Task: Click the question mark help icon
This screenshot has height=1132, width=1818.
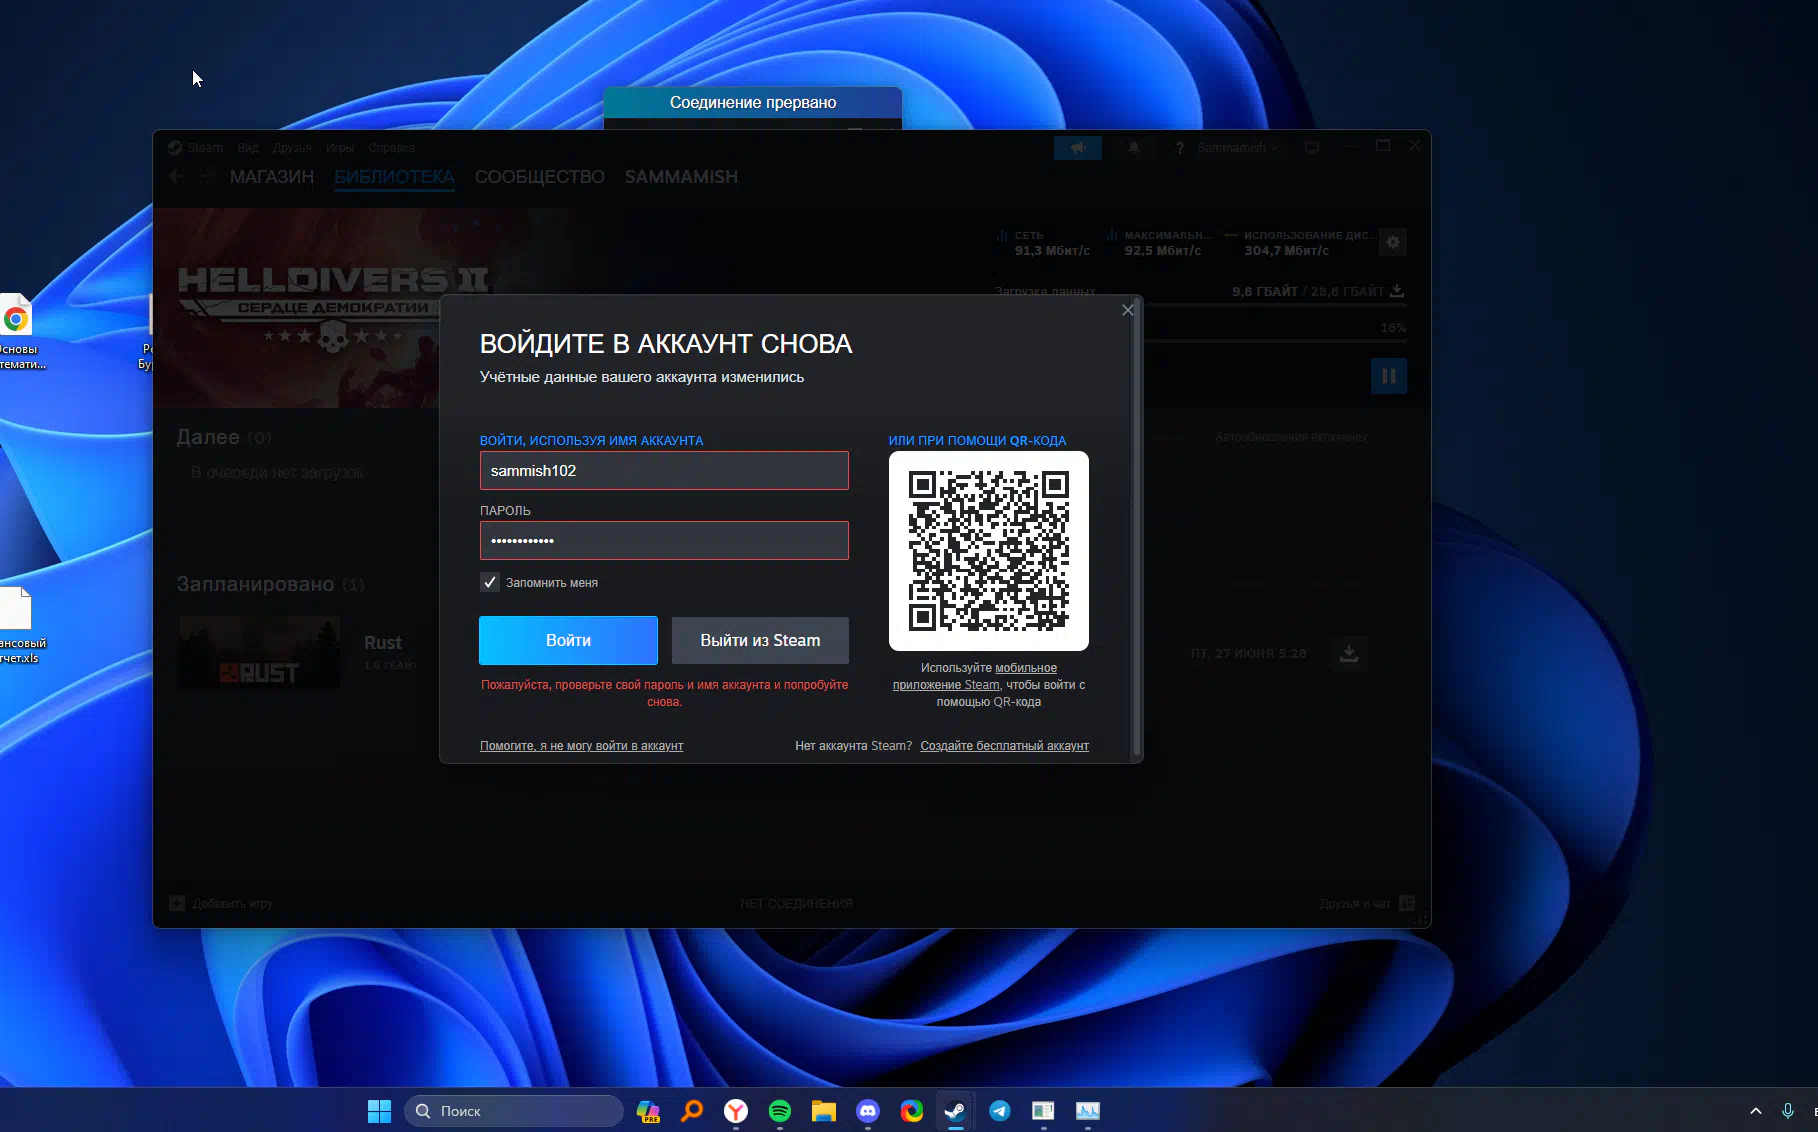Action: (x=1180, y=148)
